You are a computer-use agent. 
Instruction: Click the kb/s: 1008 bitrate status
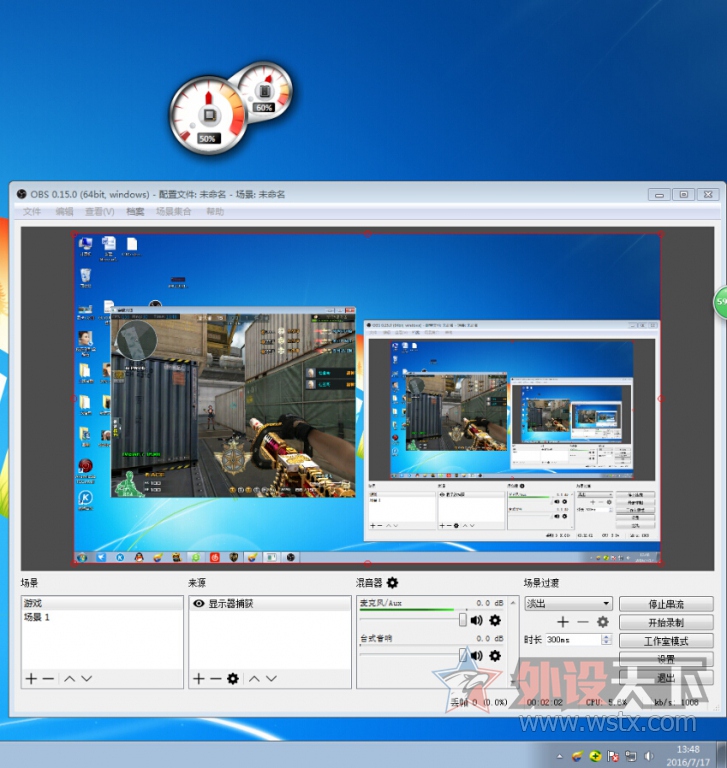tap(676, 702)
